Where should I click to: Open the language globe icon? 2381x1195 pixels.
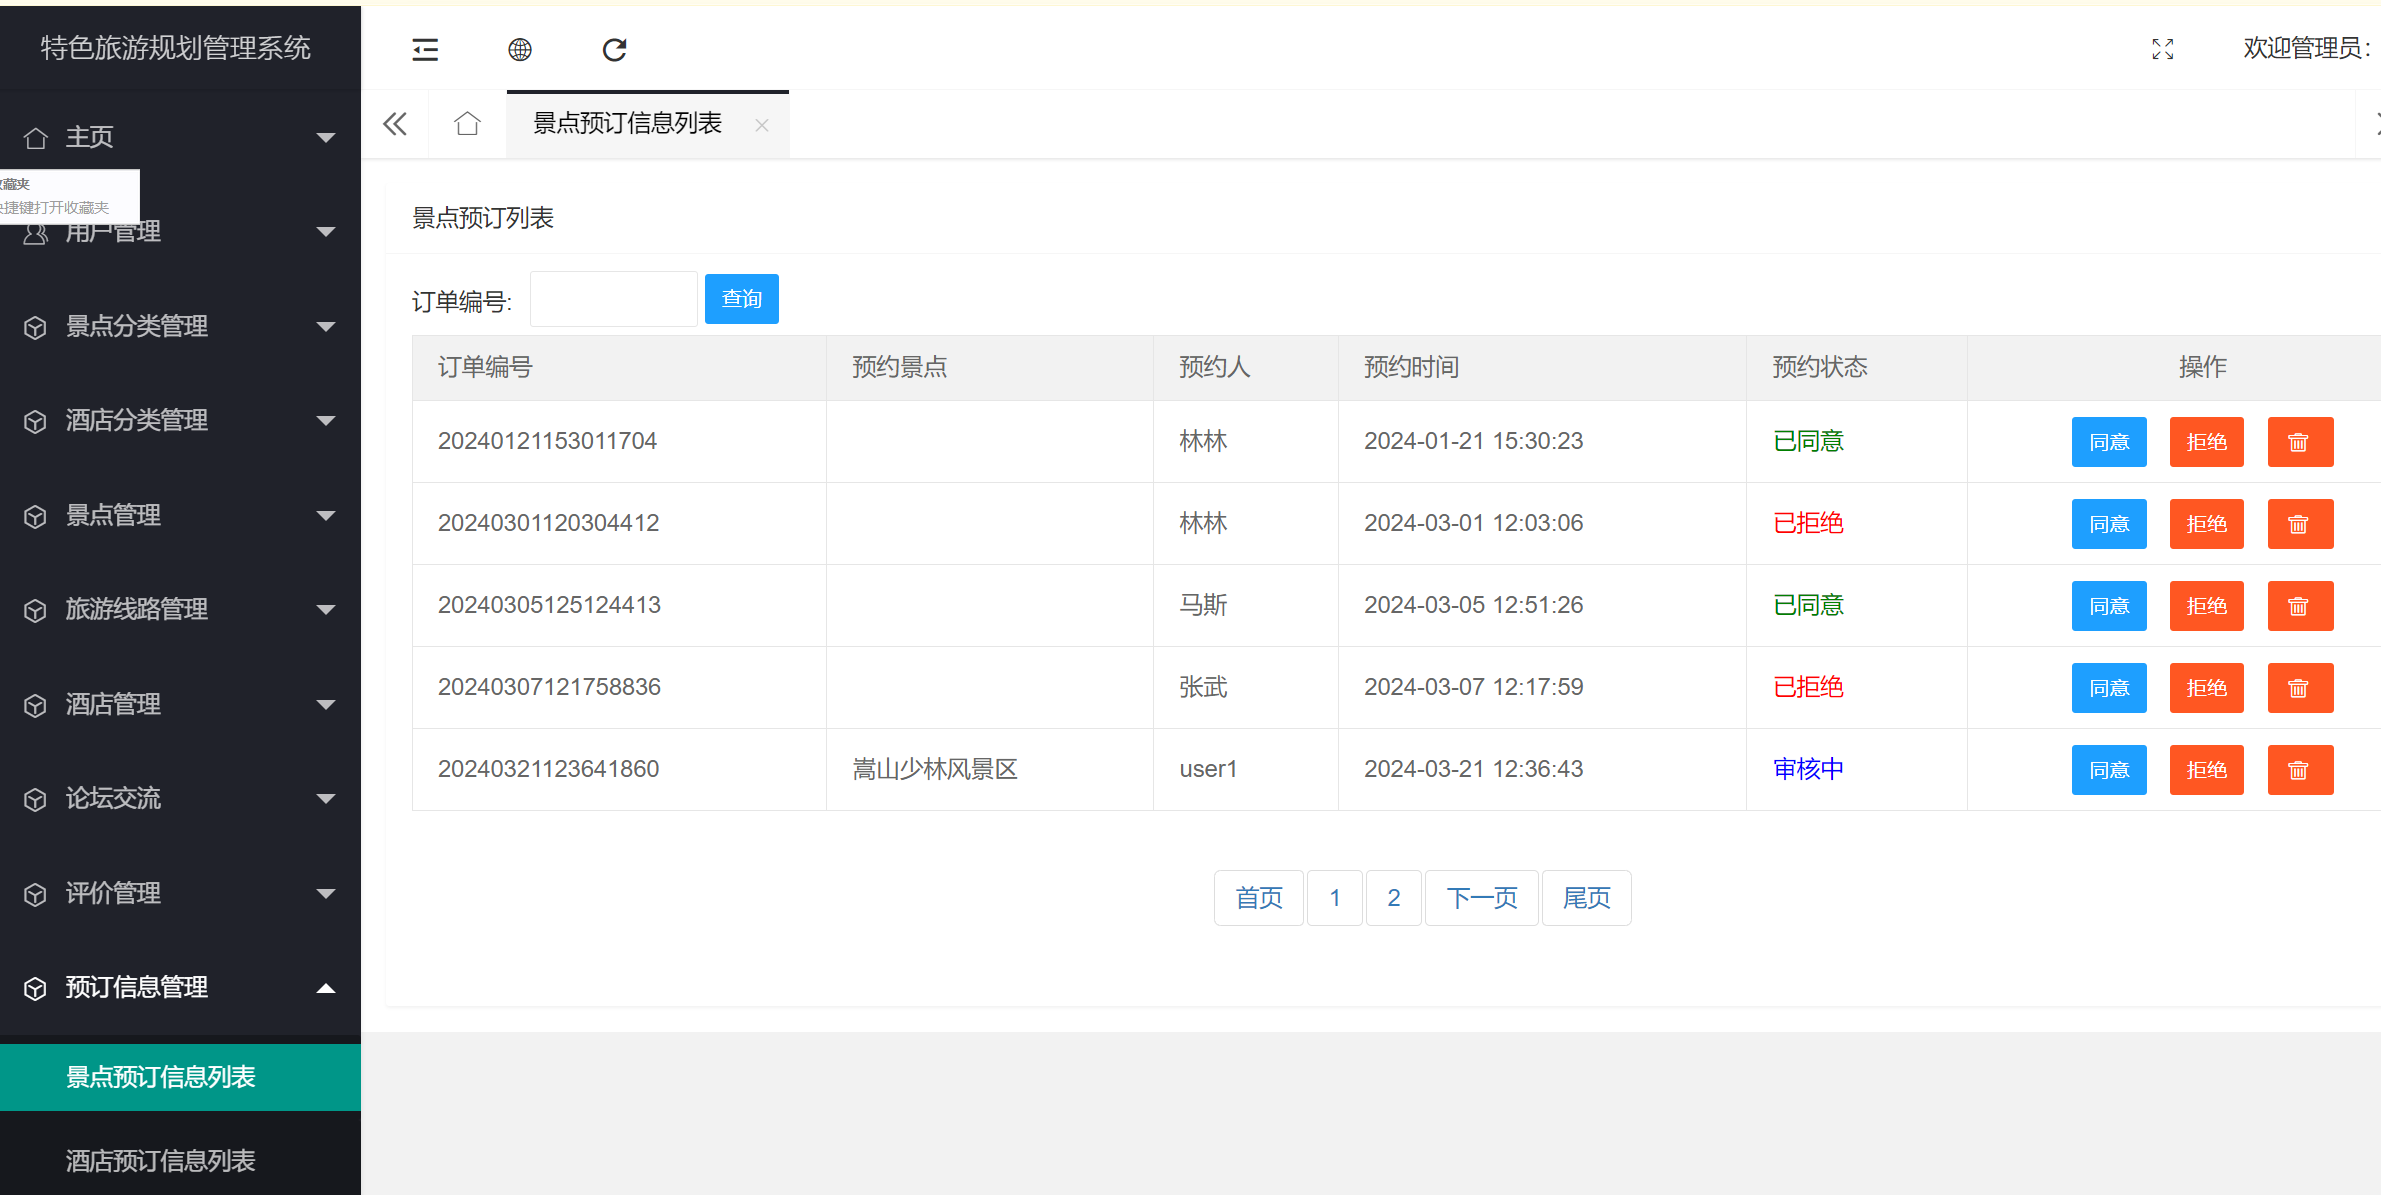[519, 49]
